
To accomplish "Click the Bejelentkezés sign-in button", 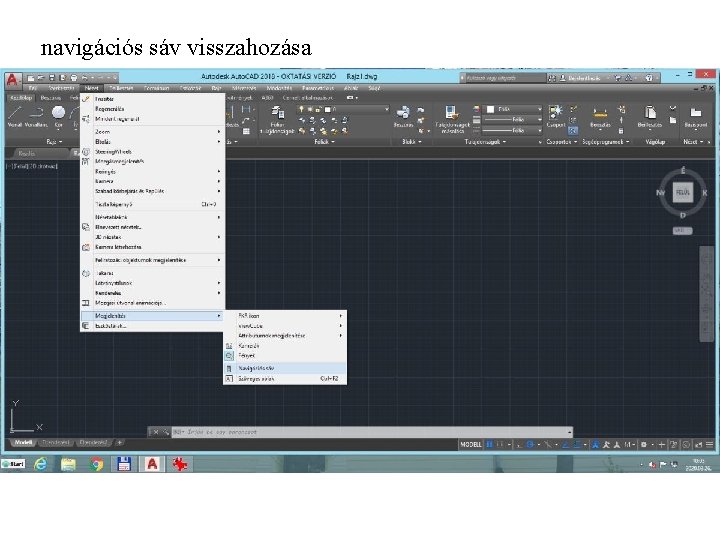I will (580, 78).
